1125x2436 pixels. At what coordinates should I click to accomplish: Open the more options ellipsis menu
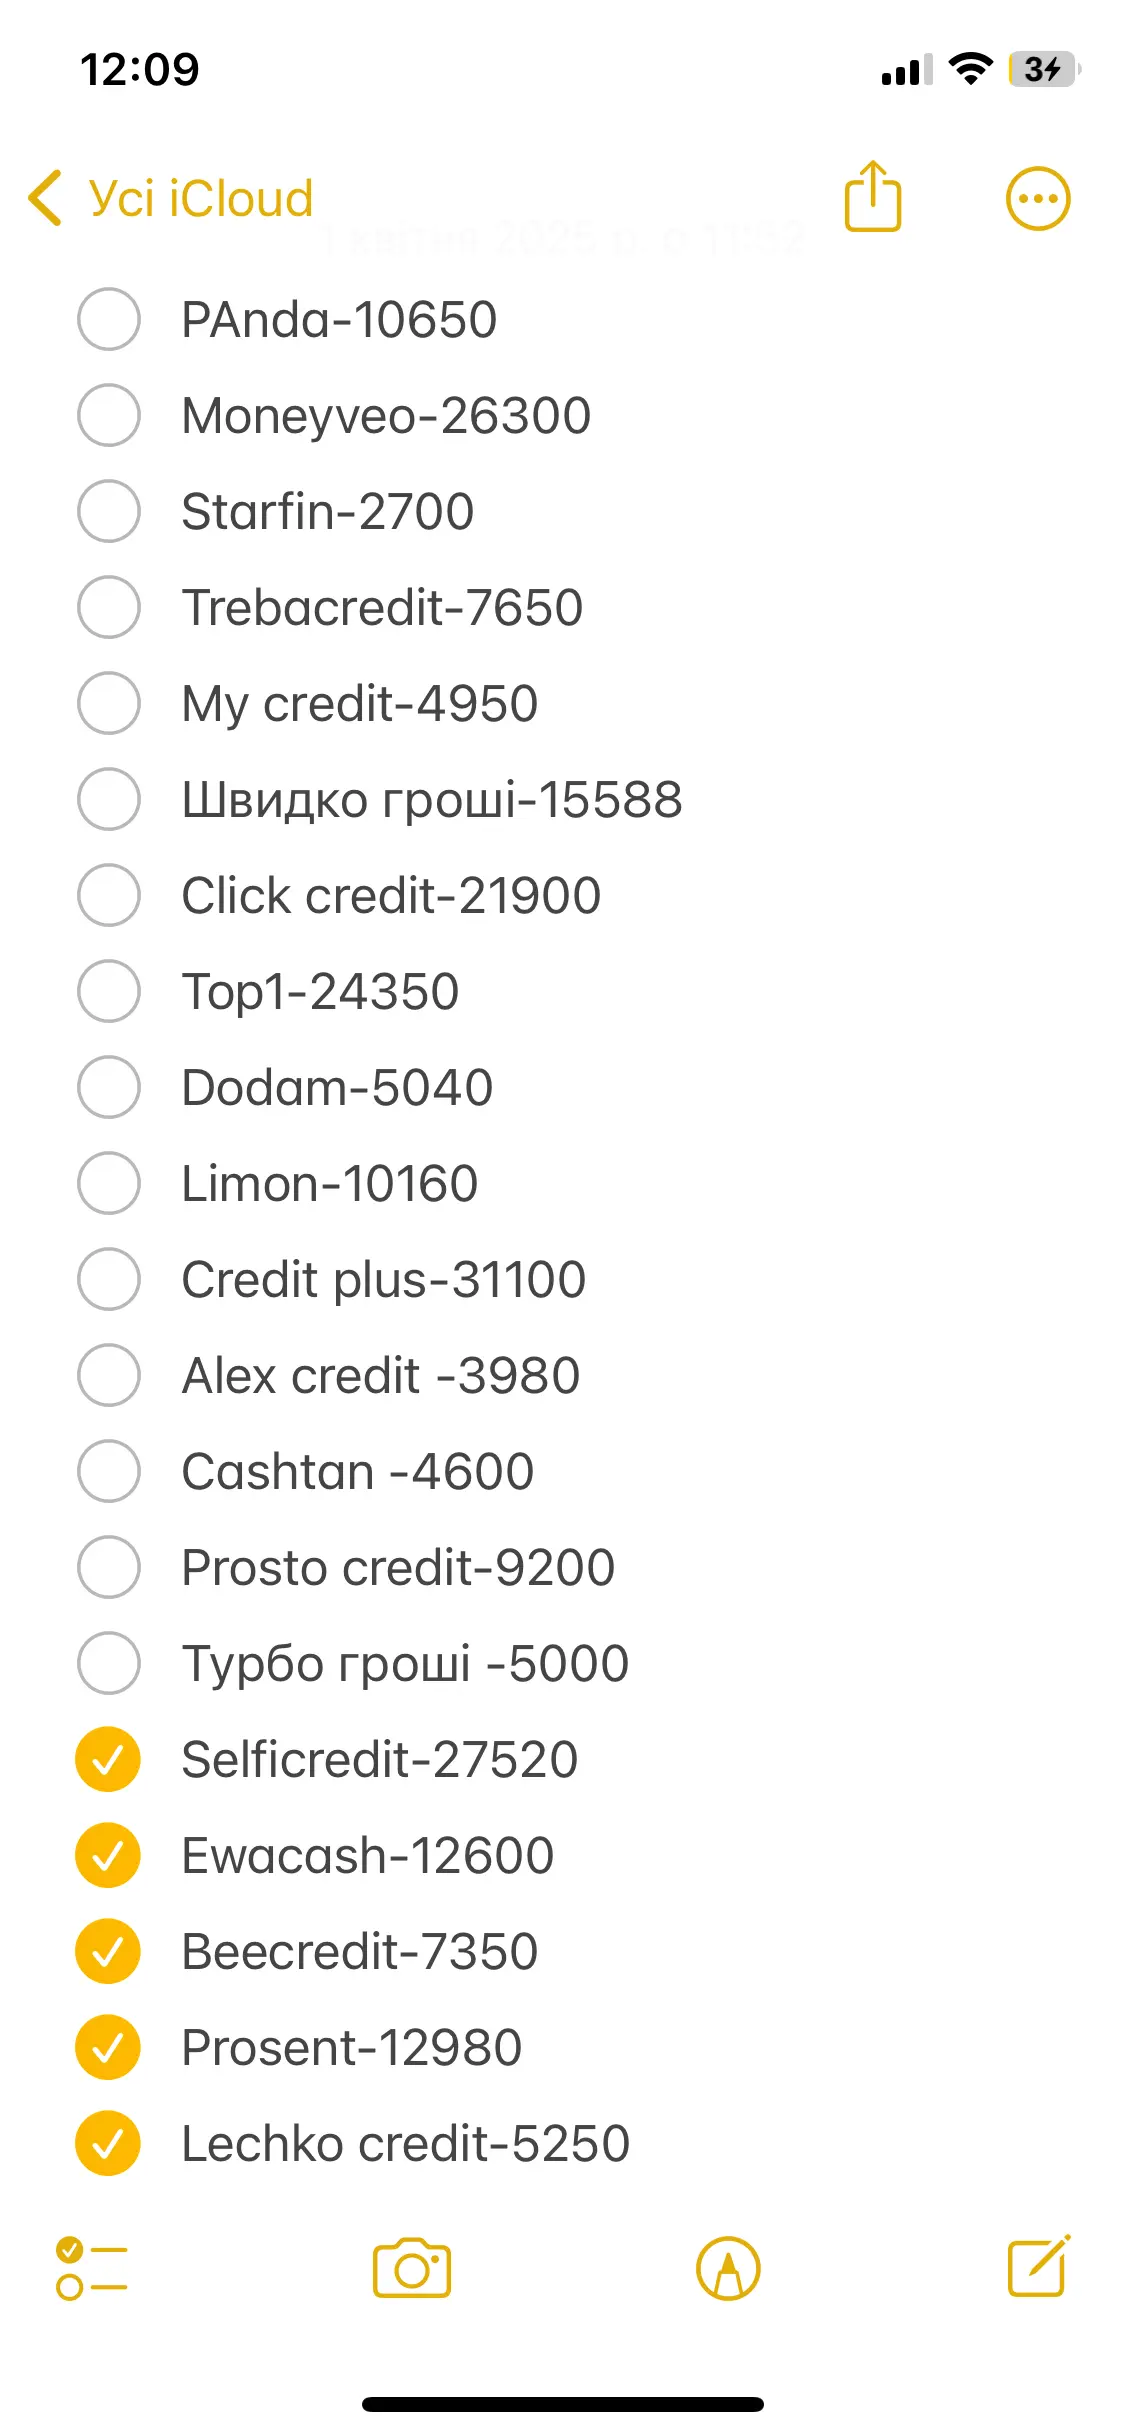[1038, 198]
